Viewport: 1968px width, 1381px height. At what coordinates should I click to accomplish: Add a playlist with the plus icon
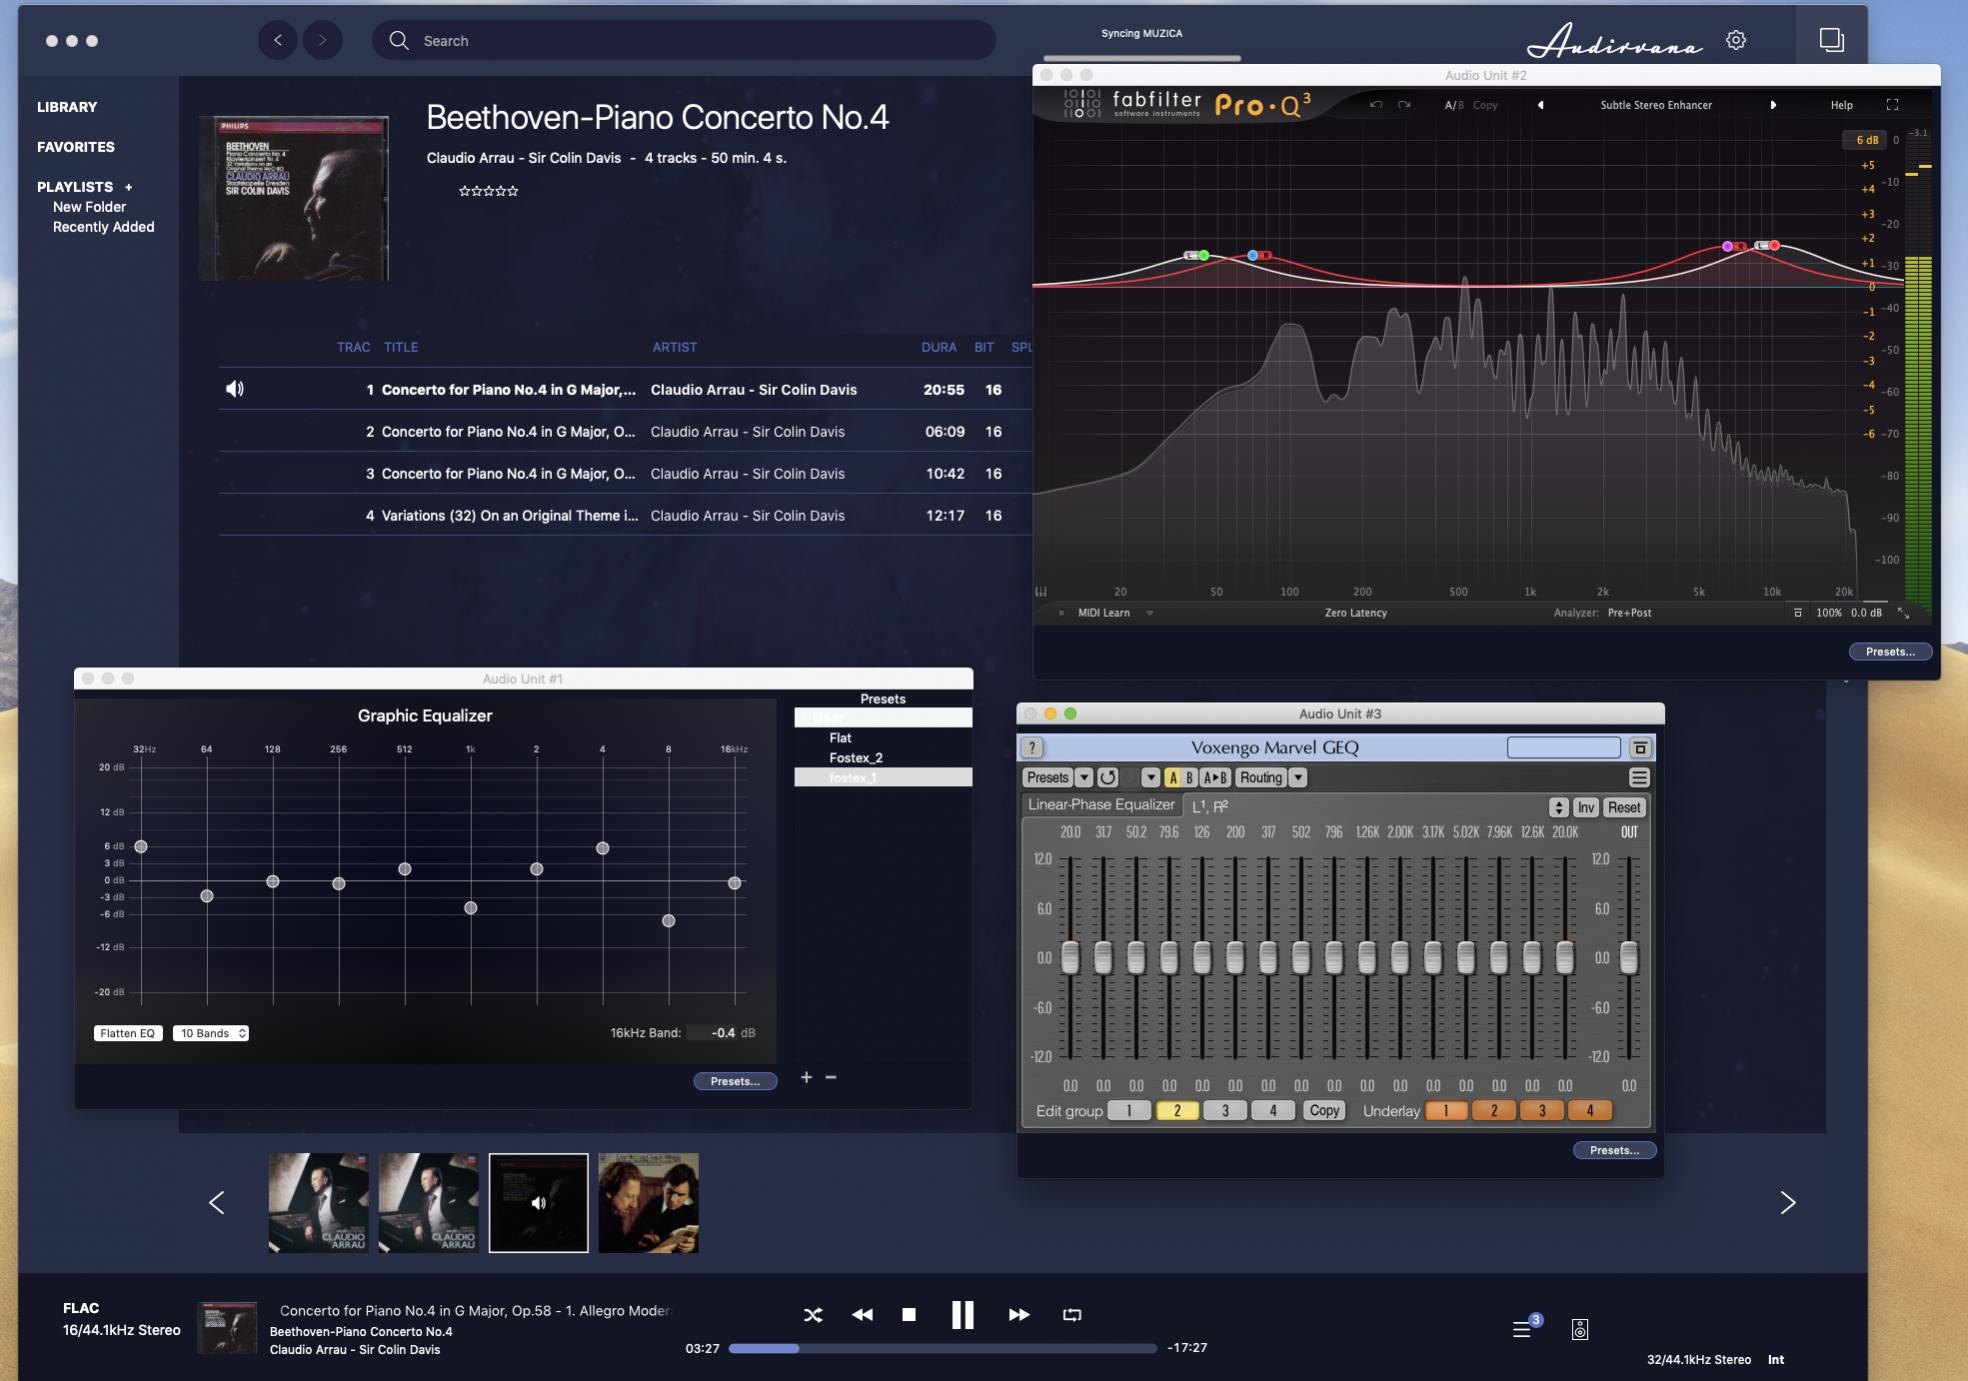click(x=129, y=187)
